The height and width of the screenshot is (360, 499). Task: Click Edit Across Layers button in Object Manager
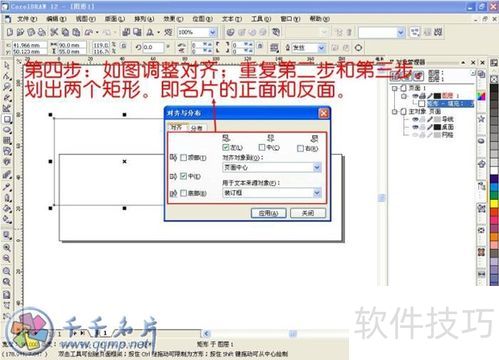(x=407, y=76)
